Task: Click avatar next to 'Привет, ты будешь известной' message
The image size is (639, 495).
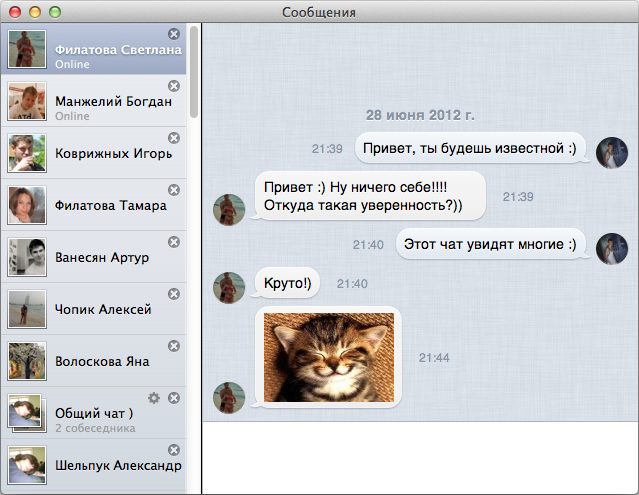Action: coord(612,152)
